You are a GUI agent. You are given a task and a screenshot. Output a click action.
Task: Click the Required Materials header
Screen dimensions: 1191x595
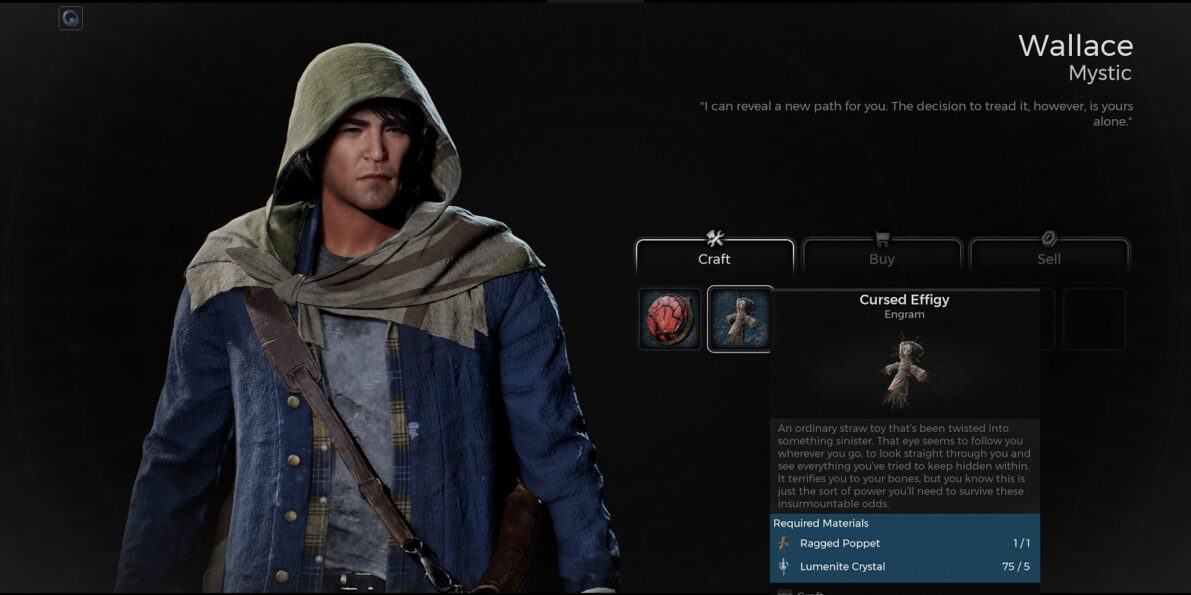click(x=820, y=523)
